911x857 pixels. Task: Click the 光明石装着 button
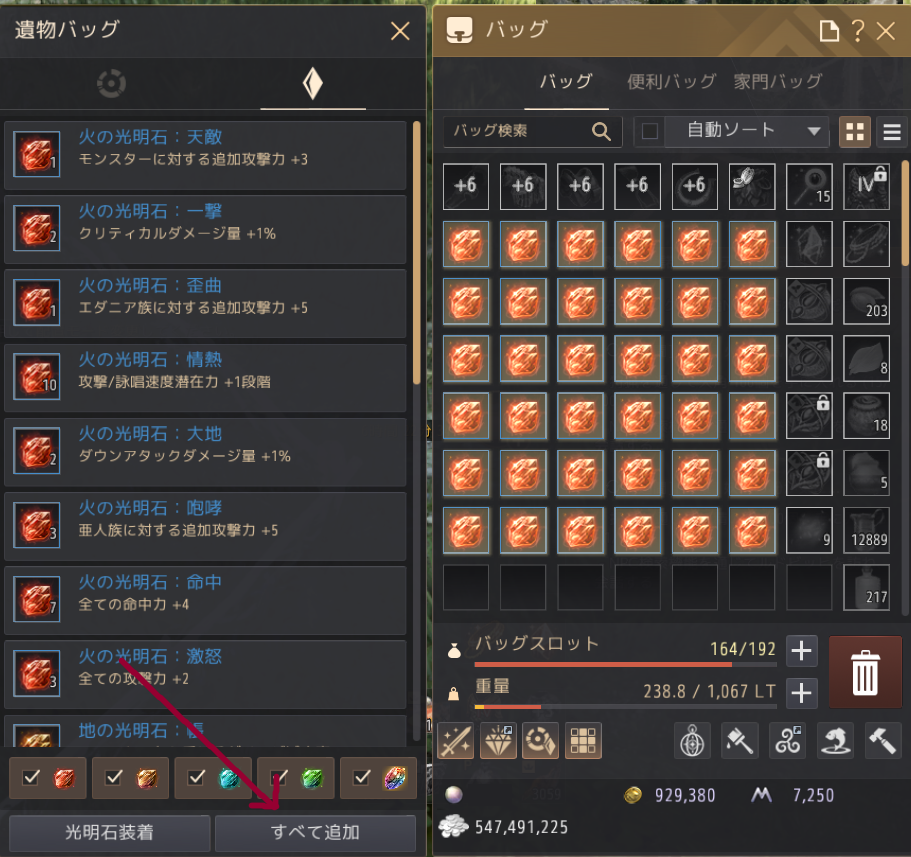pos(109,833)
